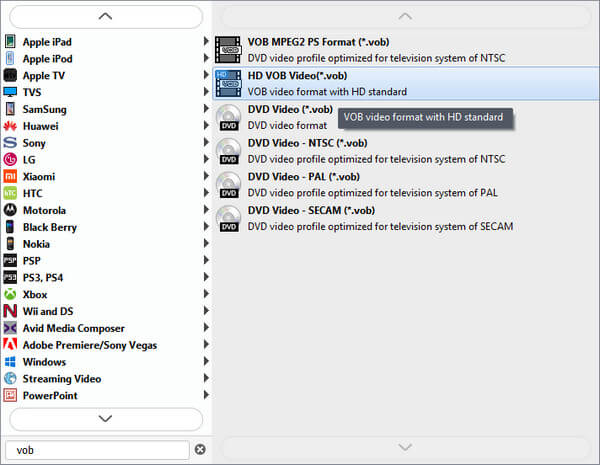The width and height of the screenshot is (600, 465).
Task: Click the PowerPoint icon
Action: (x=10, y=395)
